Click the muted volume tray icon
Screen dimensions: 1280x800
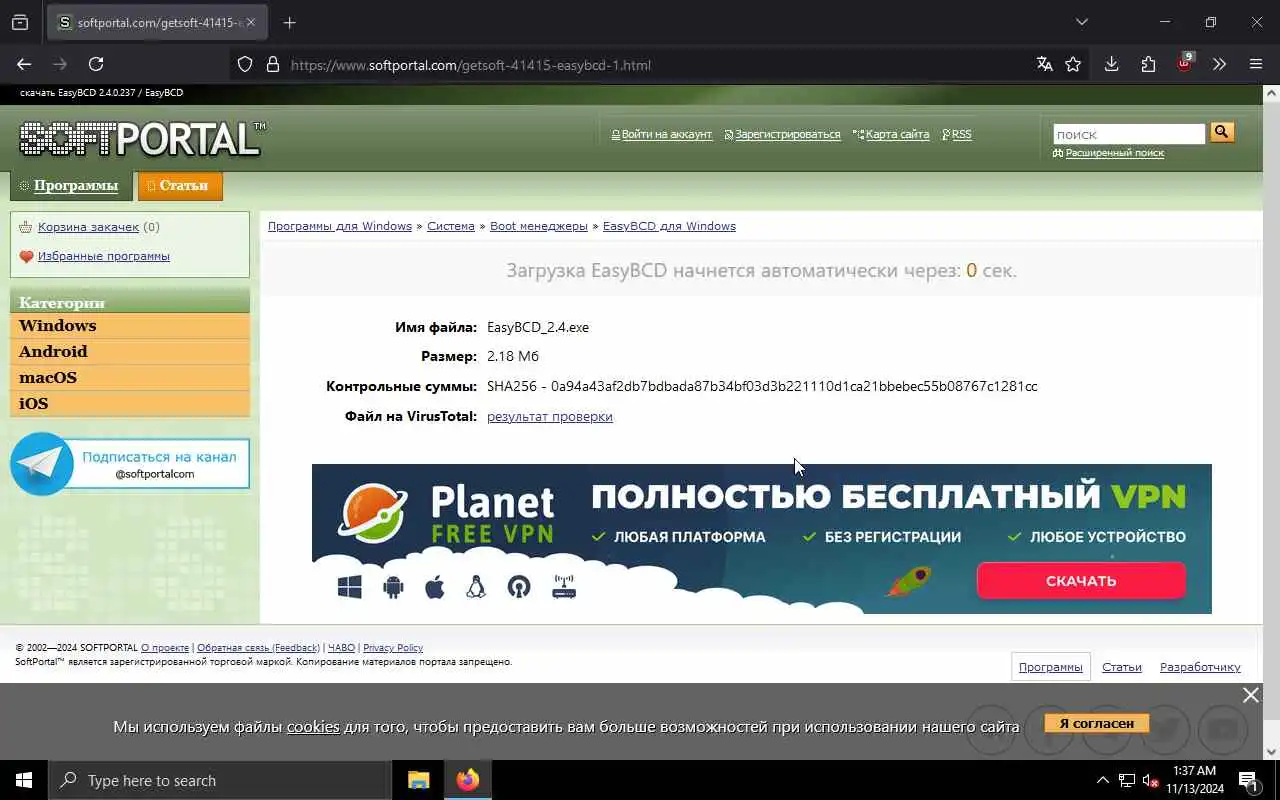[1151, 780]
